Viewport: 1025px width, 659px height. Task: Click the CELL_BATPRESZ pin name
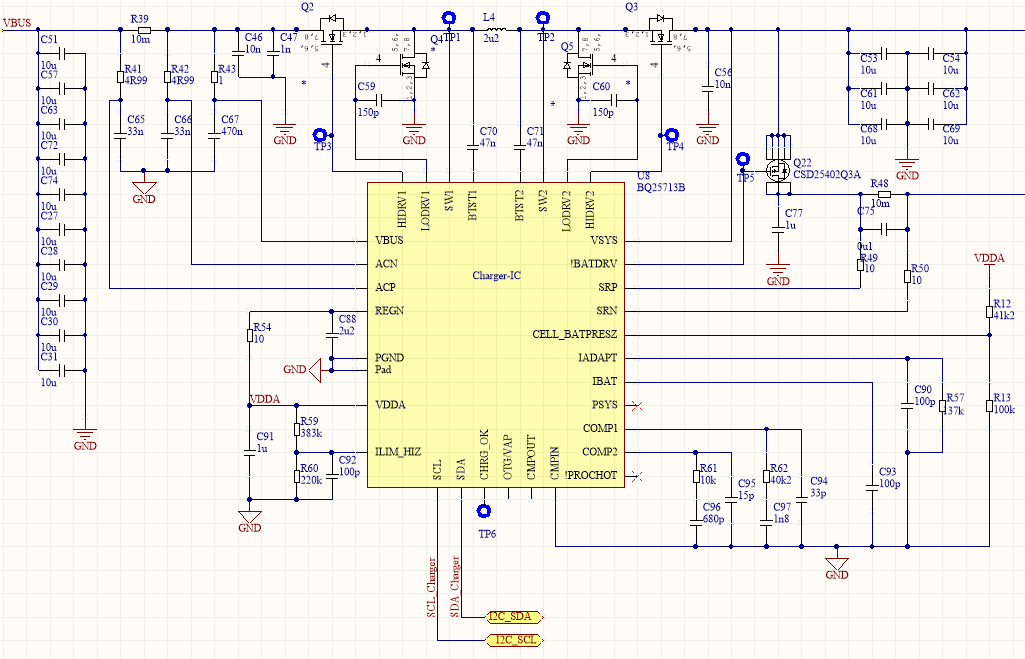point(575,334)
